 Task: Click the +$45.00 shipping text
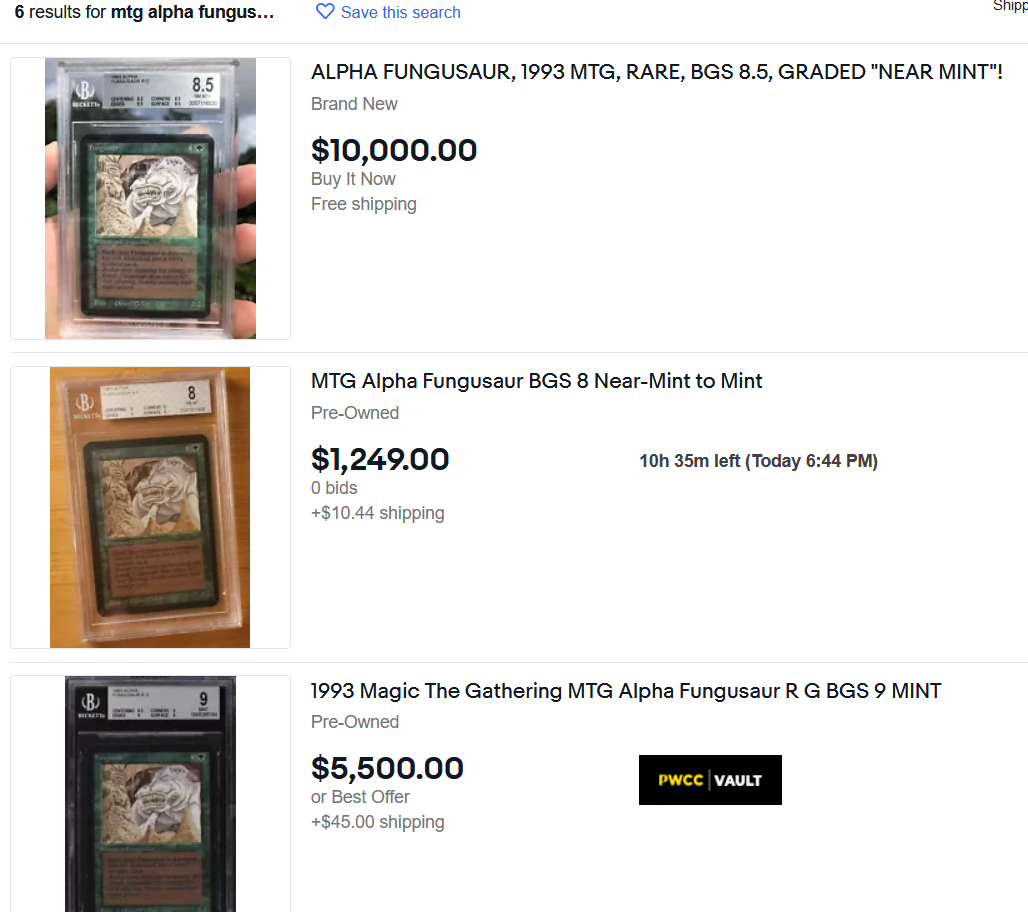(378, 822)
